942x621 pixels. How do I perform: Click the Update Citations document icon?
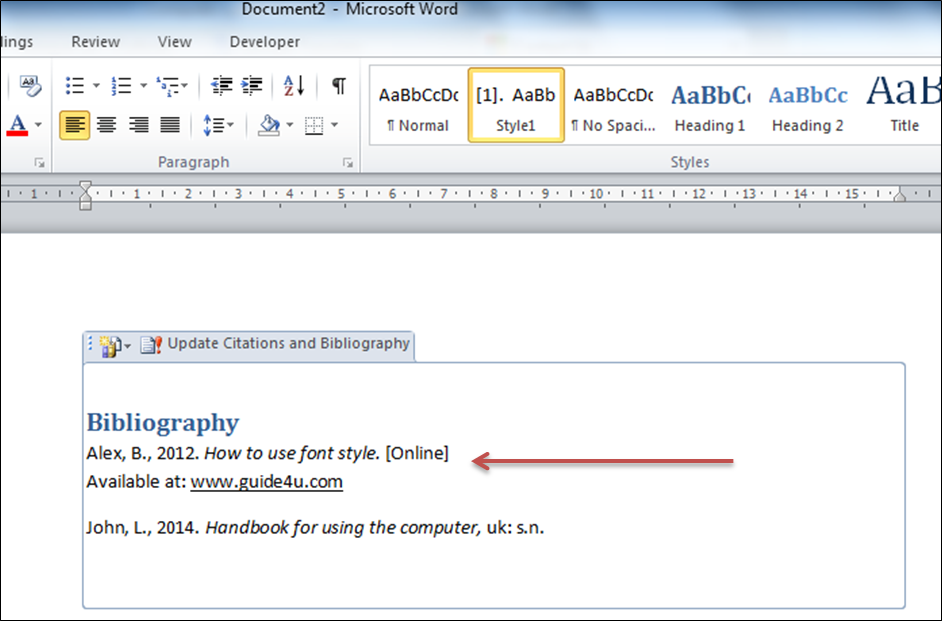coord(151,345)
